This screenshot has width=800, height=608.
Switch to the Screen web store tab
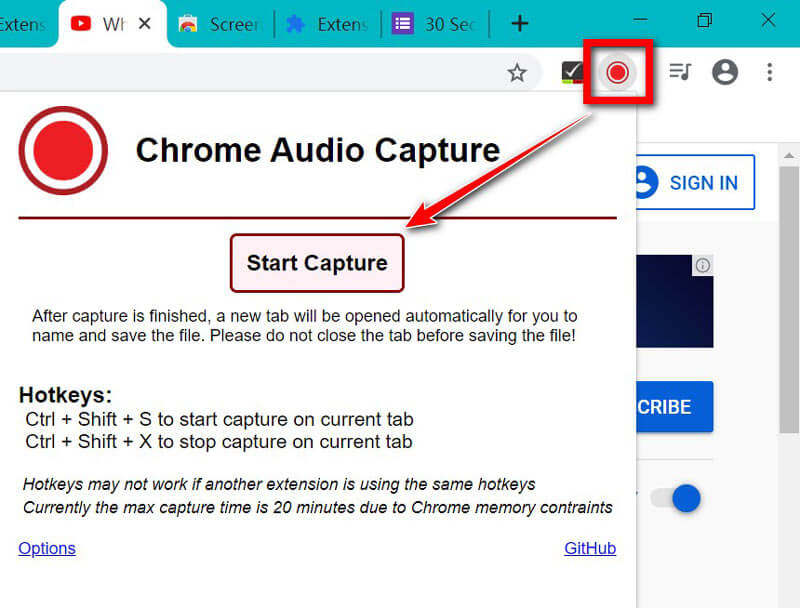point(219,24)
